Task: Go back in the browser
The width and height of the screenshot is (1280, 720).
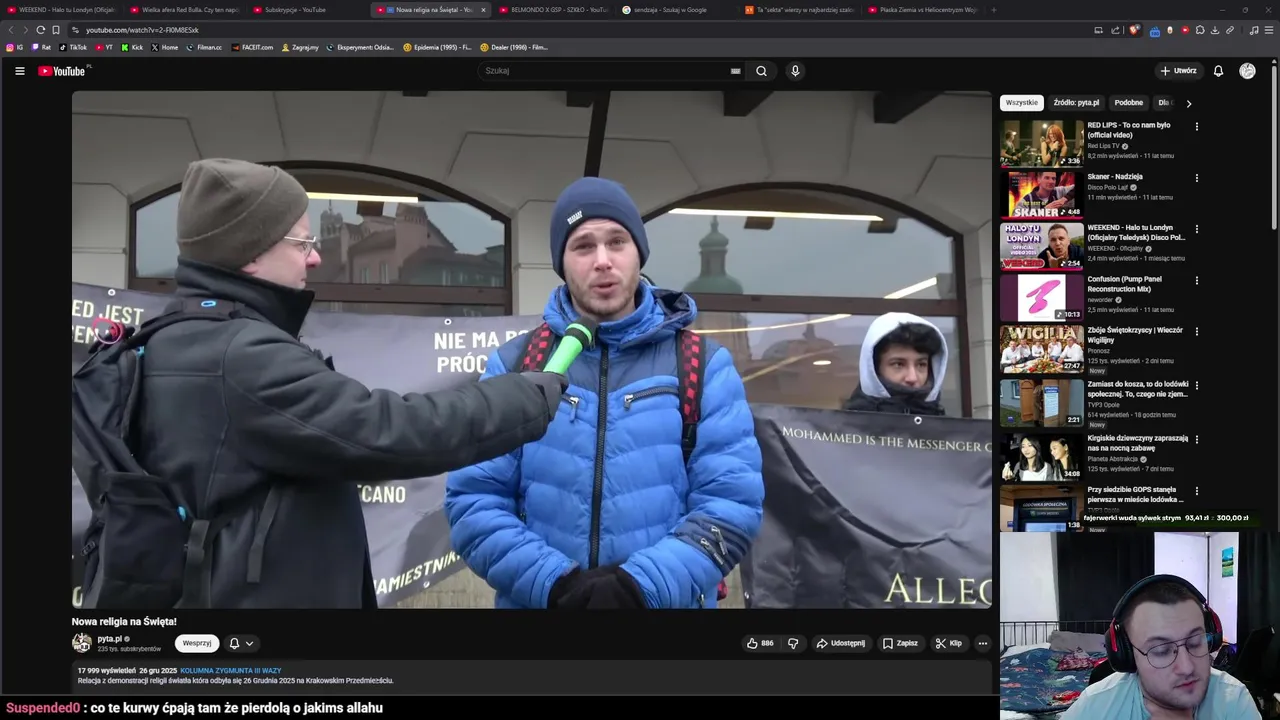Action: [x=11, y=30]
